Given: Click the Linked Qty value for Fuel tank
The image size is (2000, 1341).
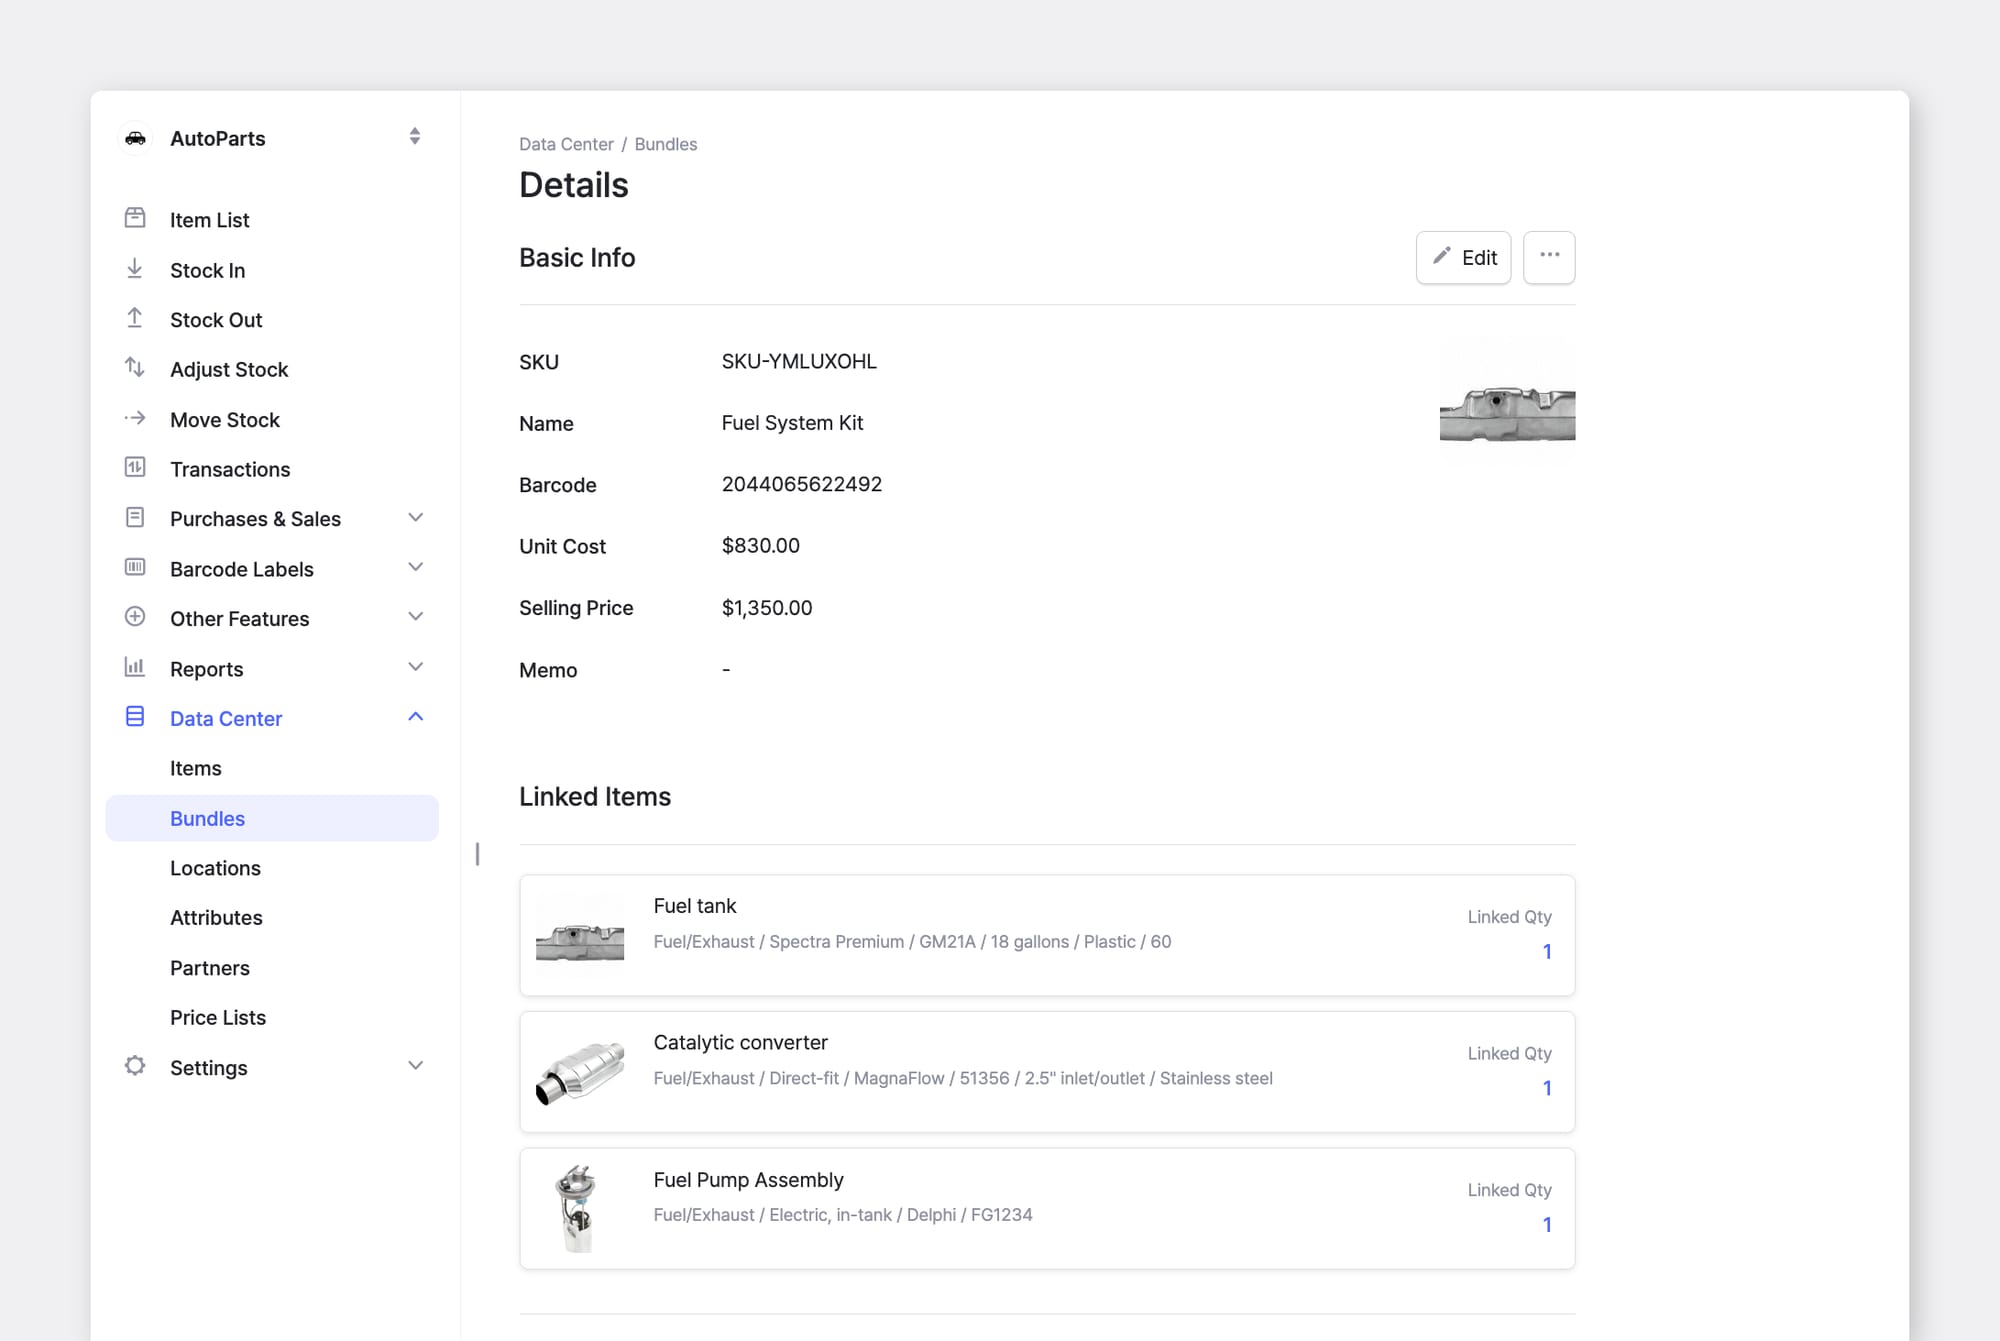Looking at the screenshot, I should tap(1547, 952).
